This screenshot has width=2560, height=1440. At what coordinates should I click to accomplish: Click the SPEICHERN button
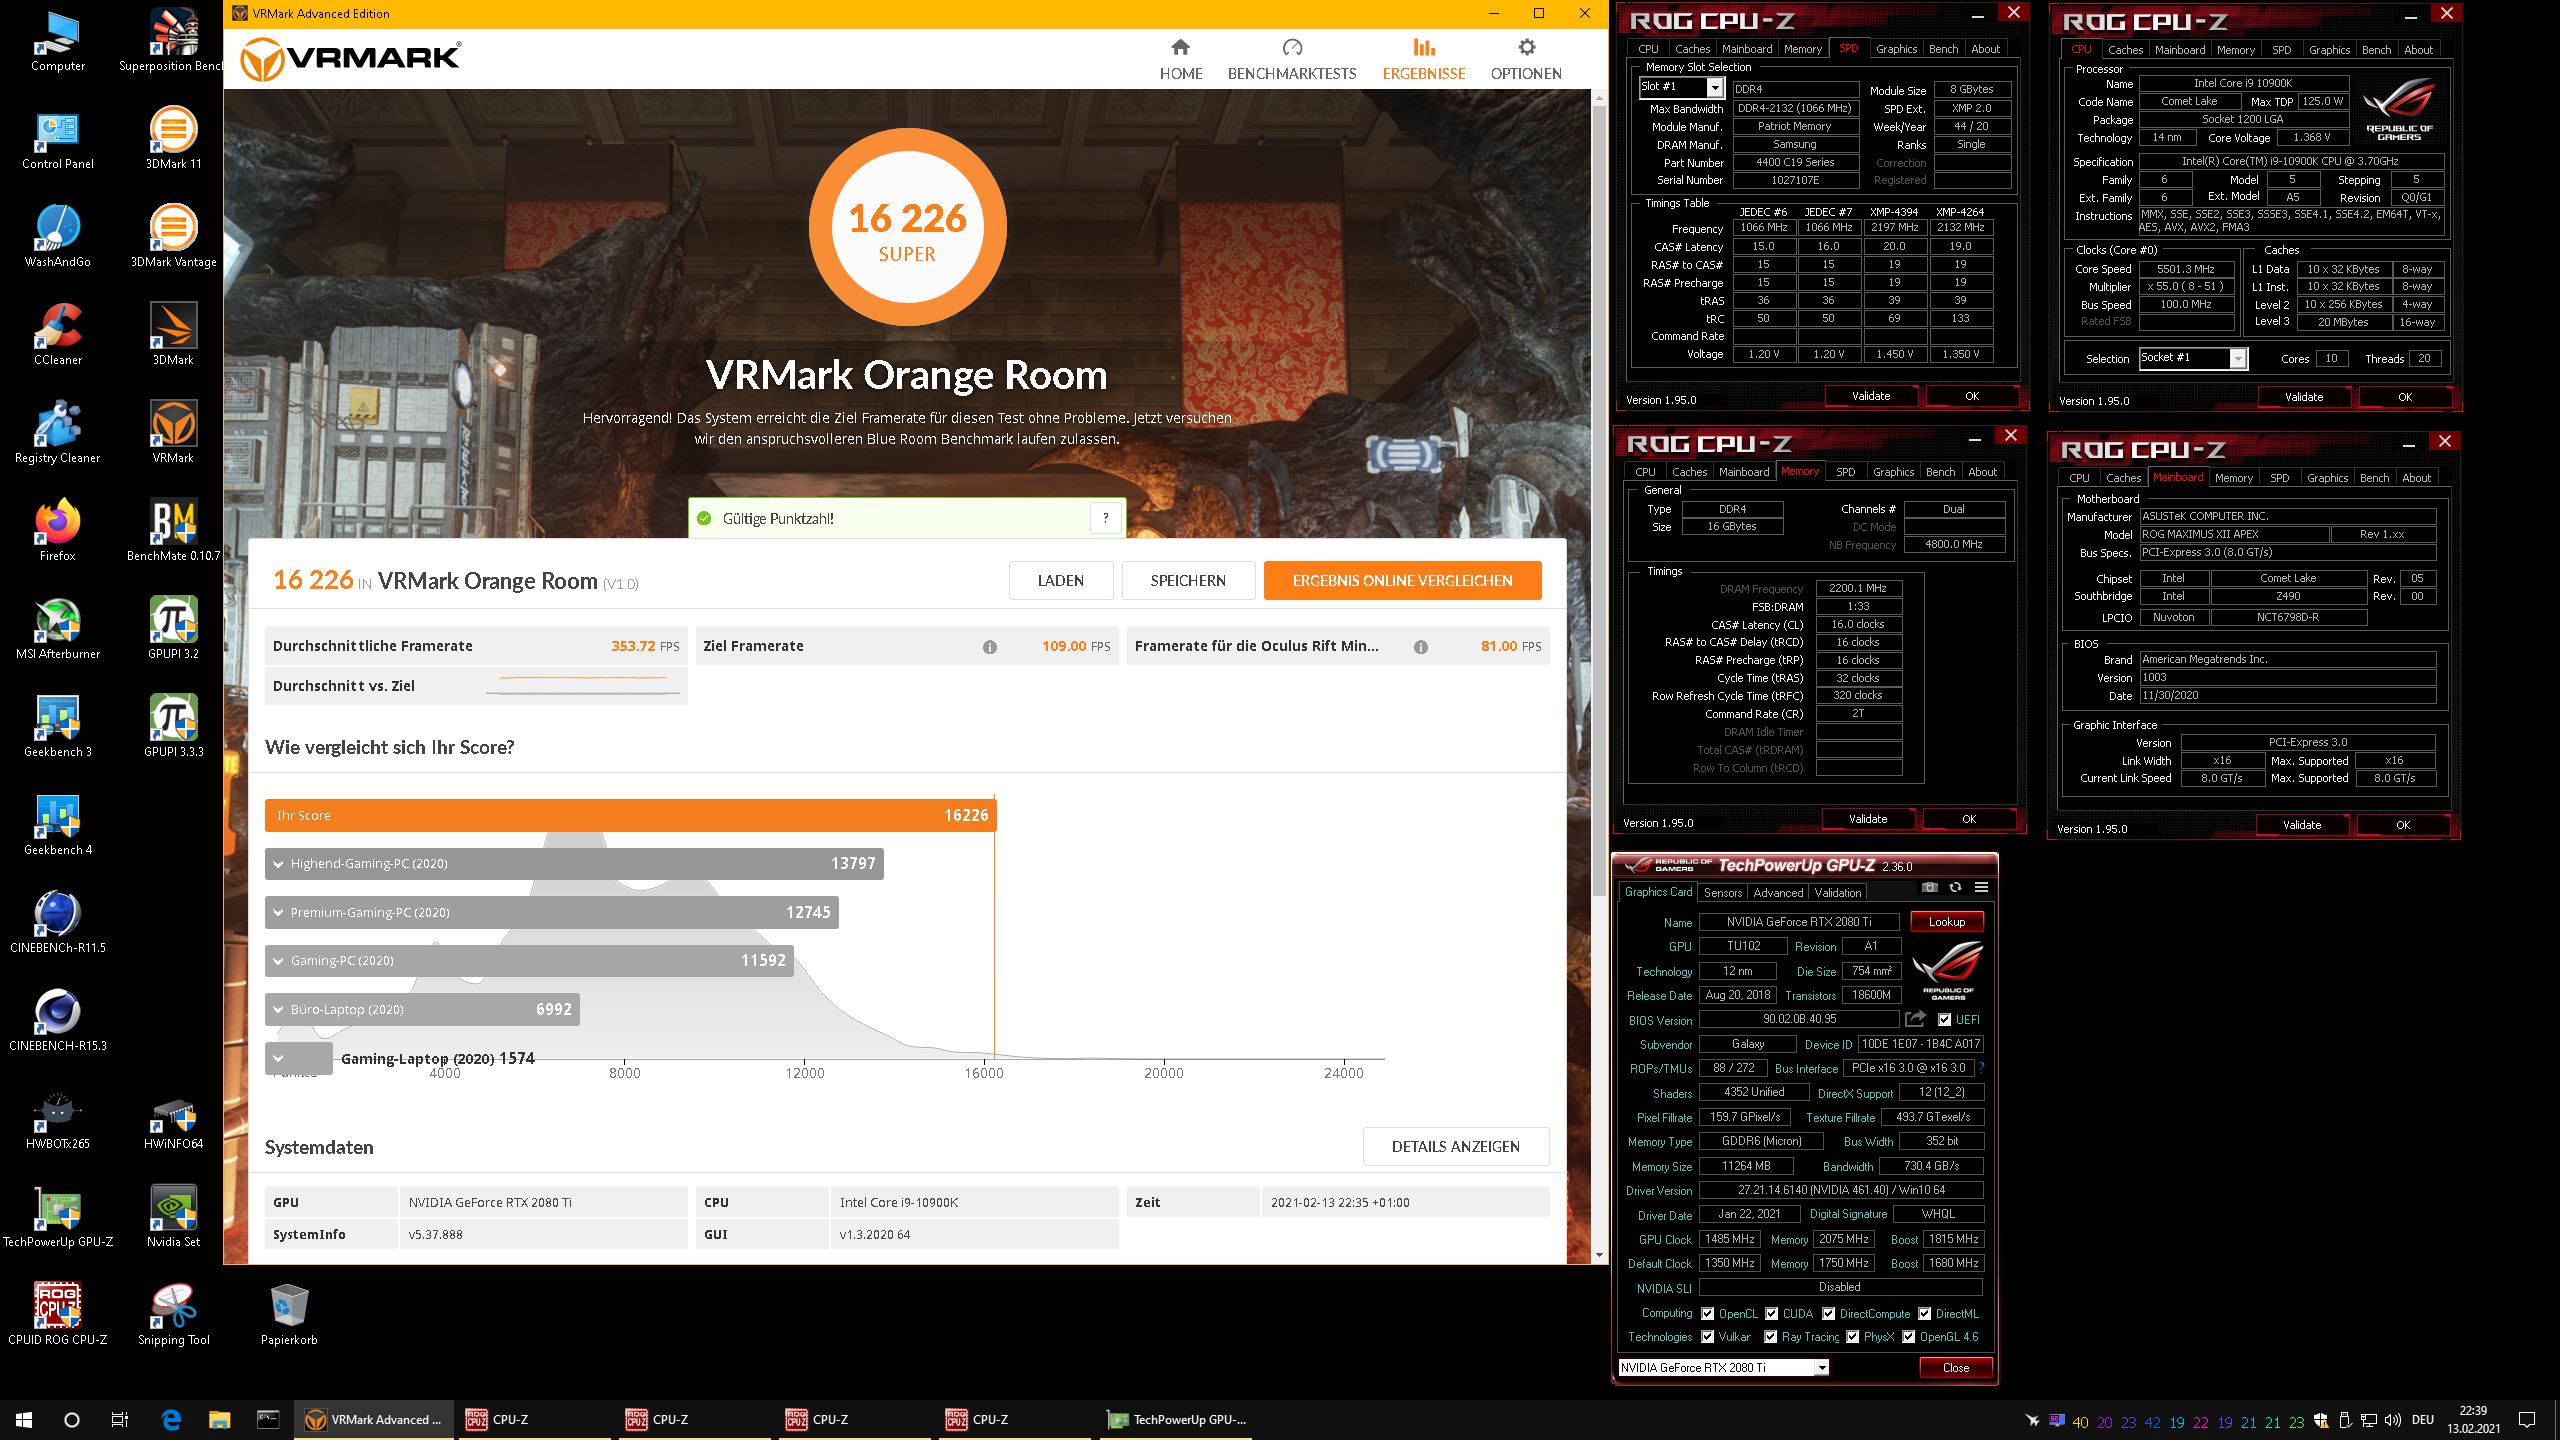tap(1188, 580)
